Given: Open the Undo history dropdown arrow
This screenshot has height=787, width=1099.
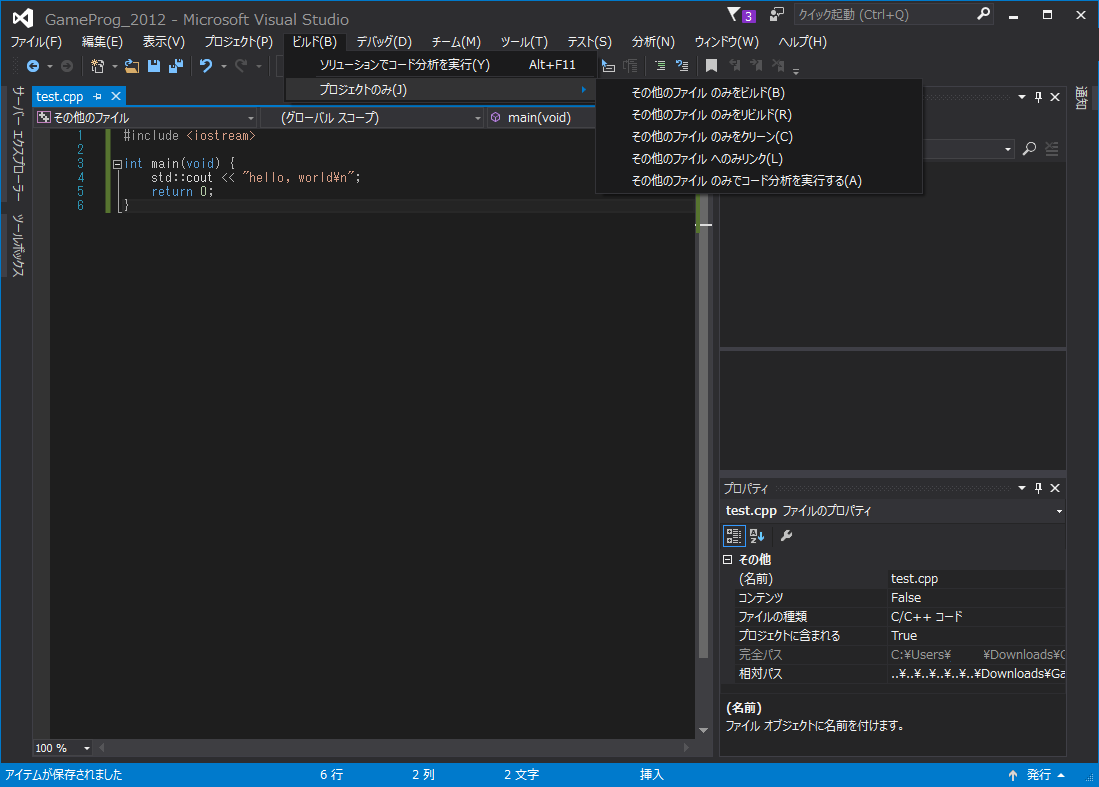Looking at the screenshot, I should 224,67.
